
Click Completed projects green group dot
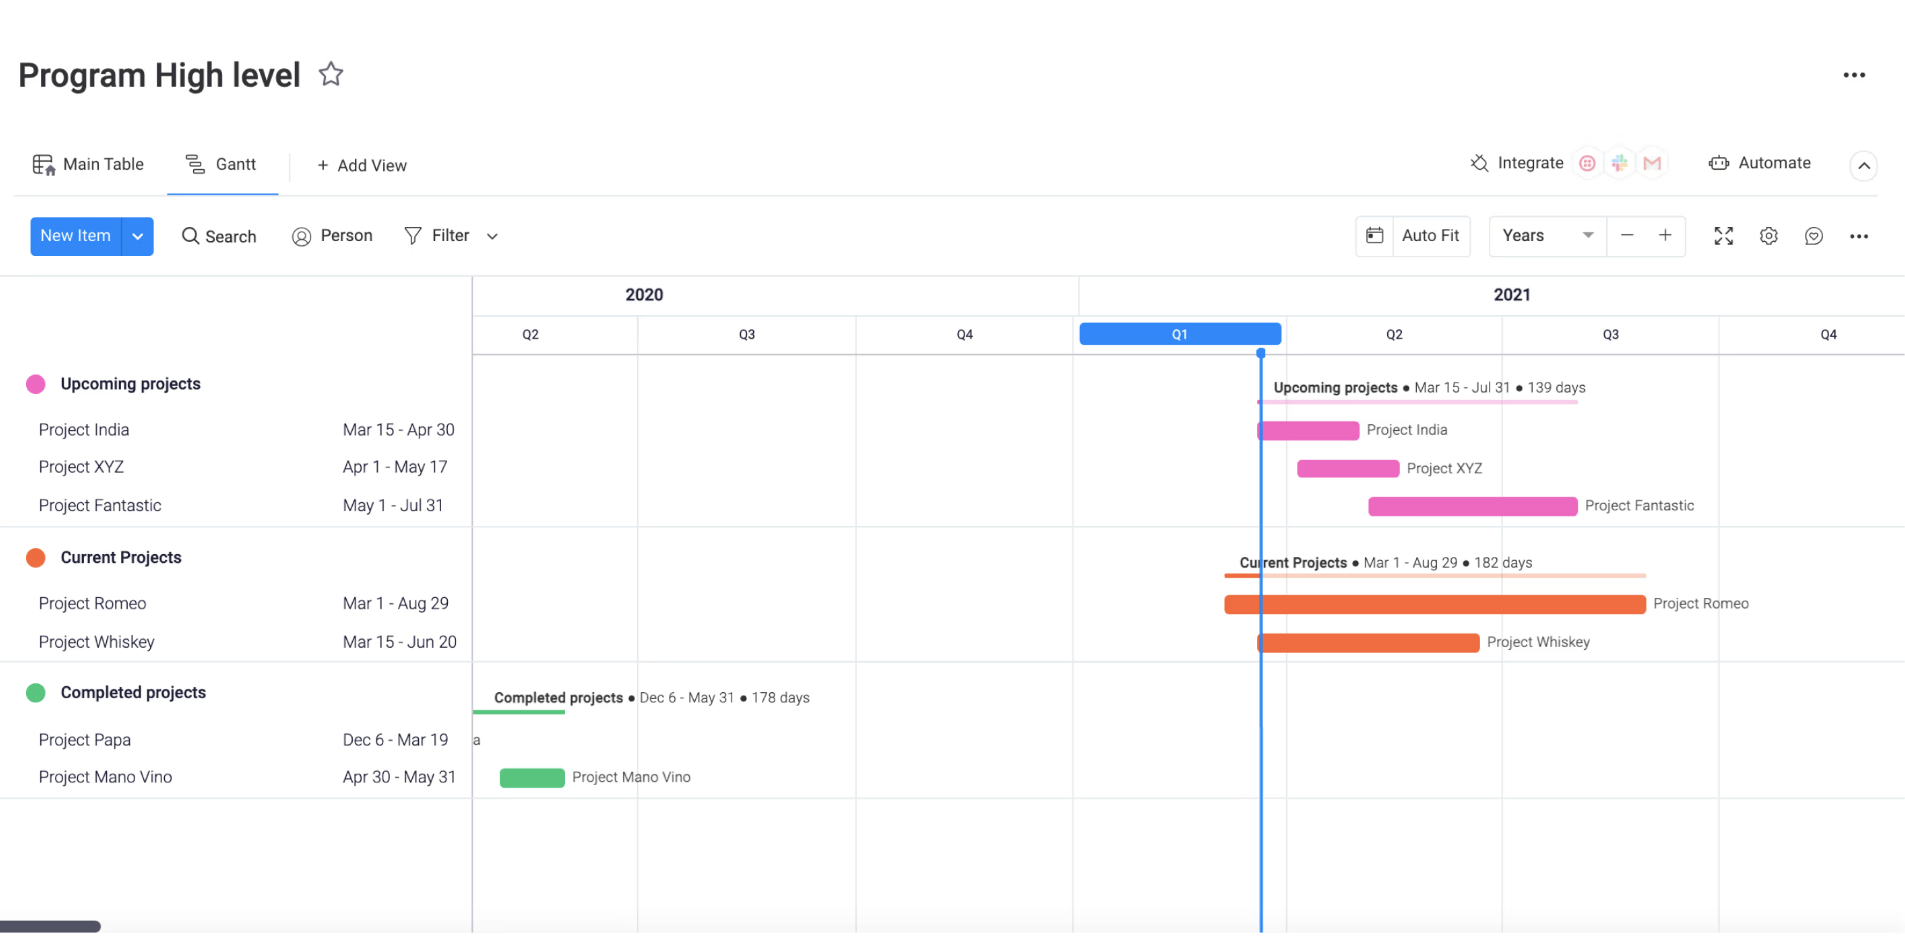point(36,693)
